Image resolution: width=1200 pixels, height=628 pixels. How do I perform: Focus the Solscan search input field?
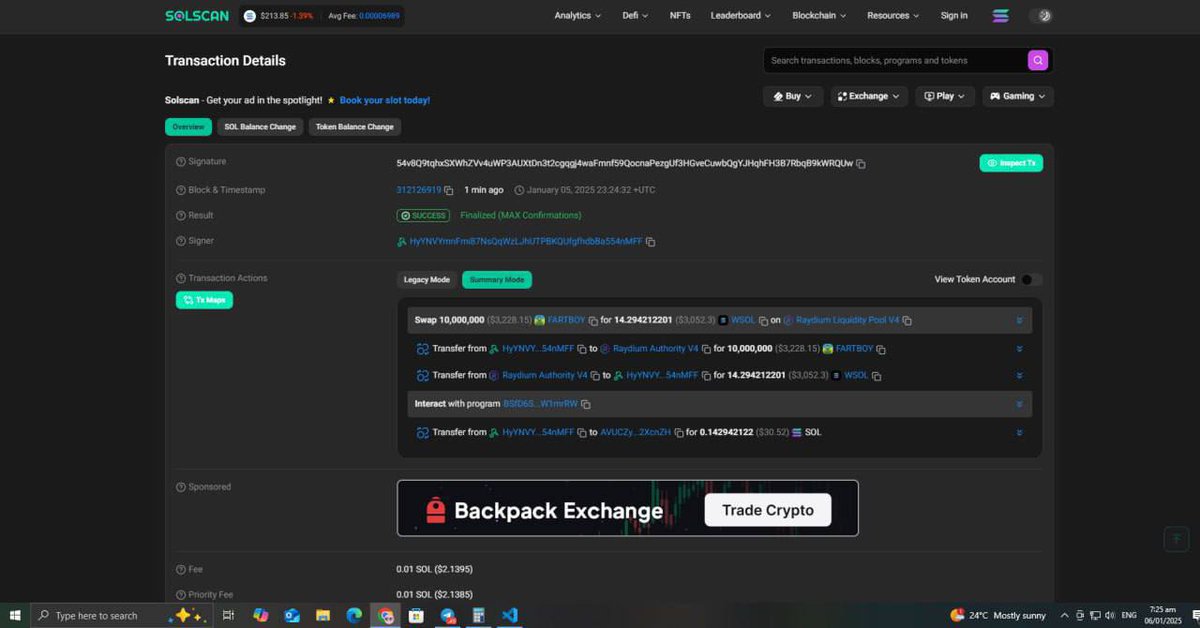pyautogui.click(x=895, y=60)
